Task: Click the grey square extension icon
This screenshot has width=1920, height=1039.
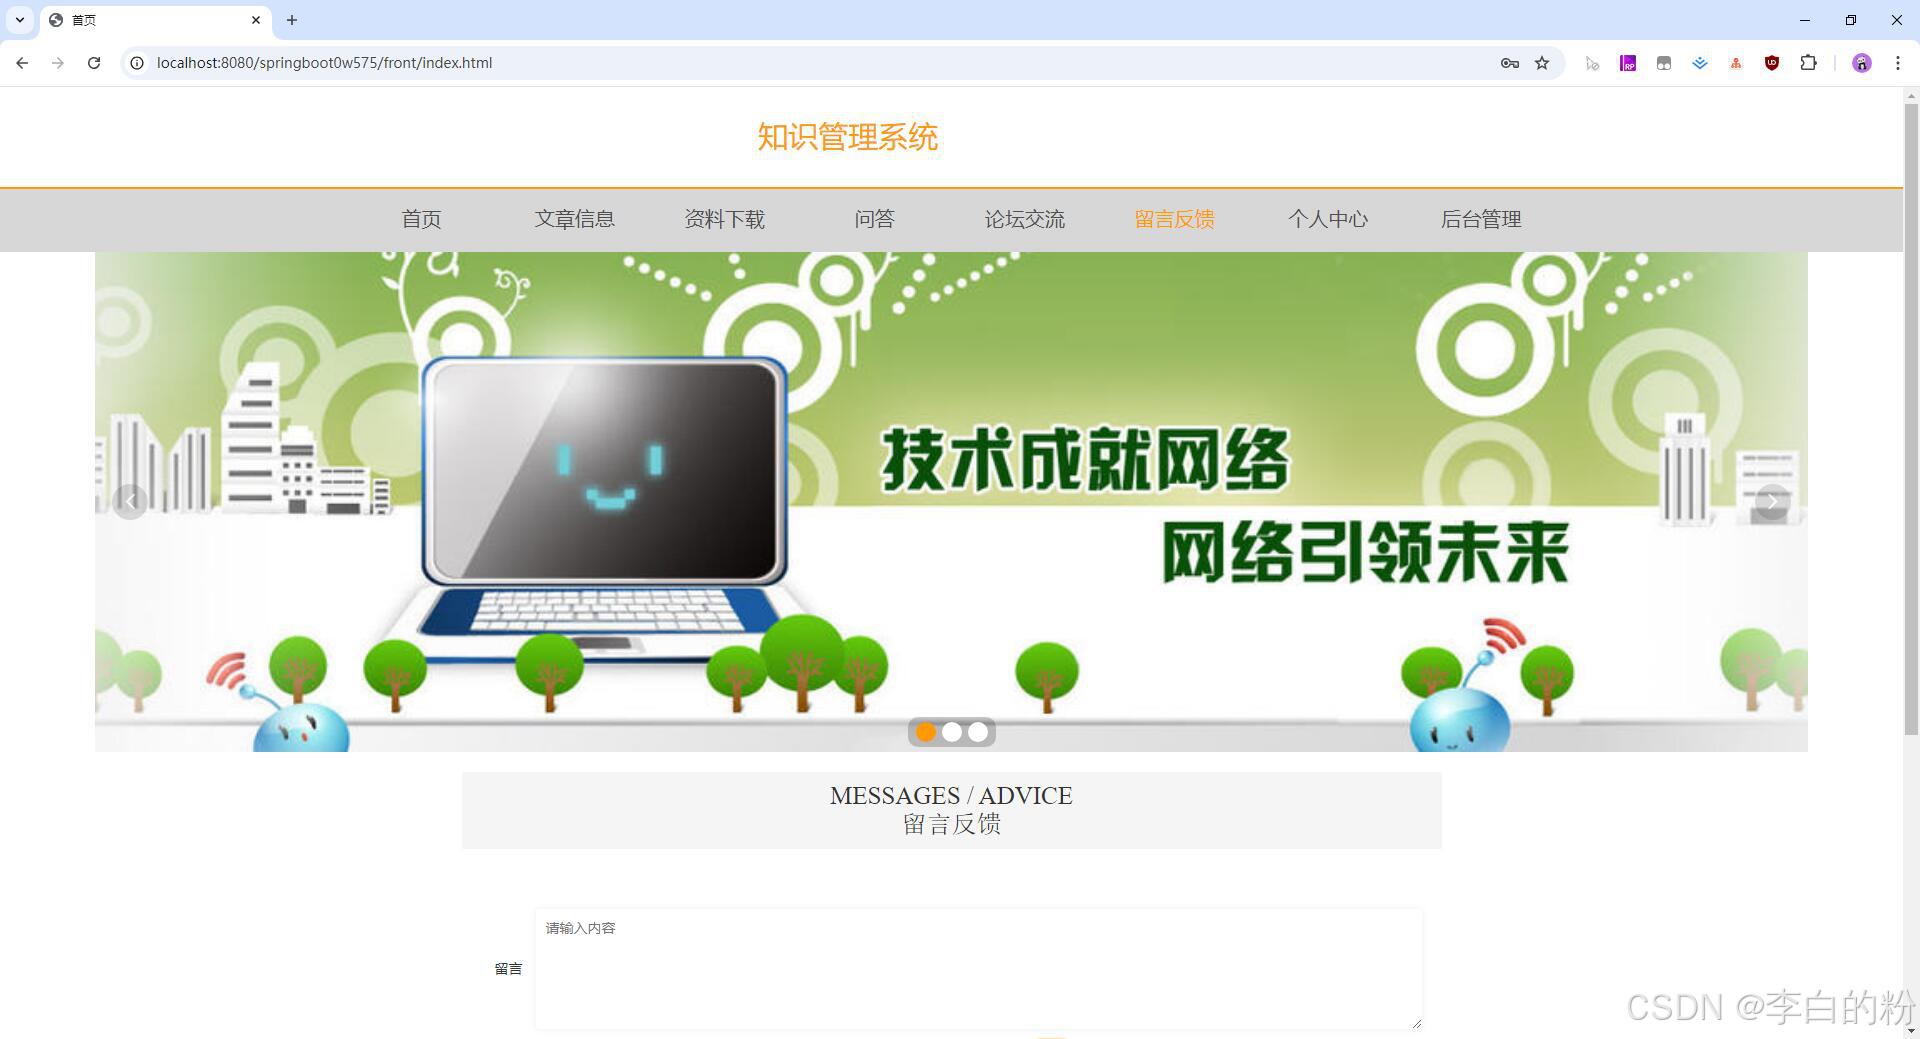Action: 1664,63
